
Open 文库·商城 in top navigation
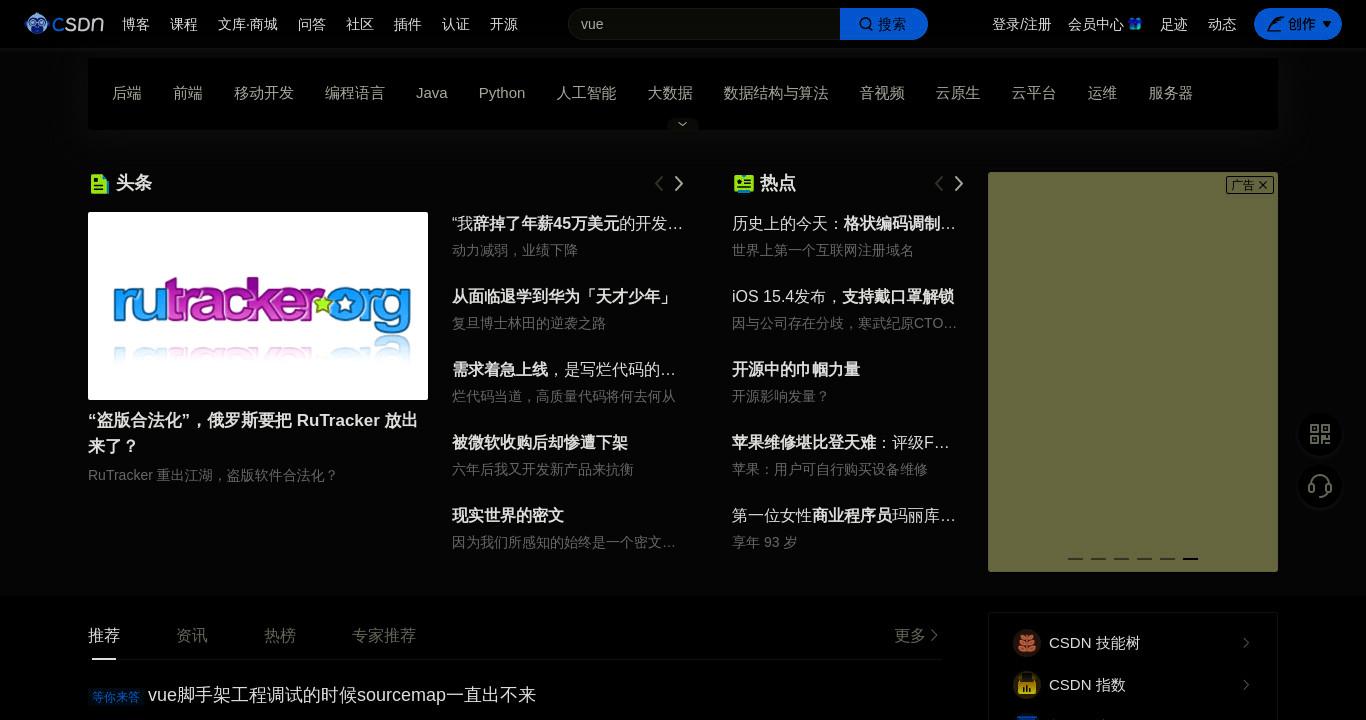(248, 24)
